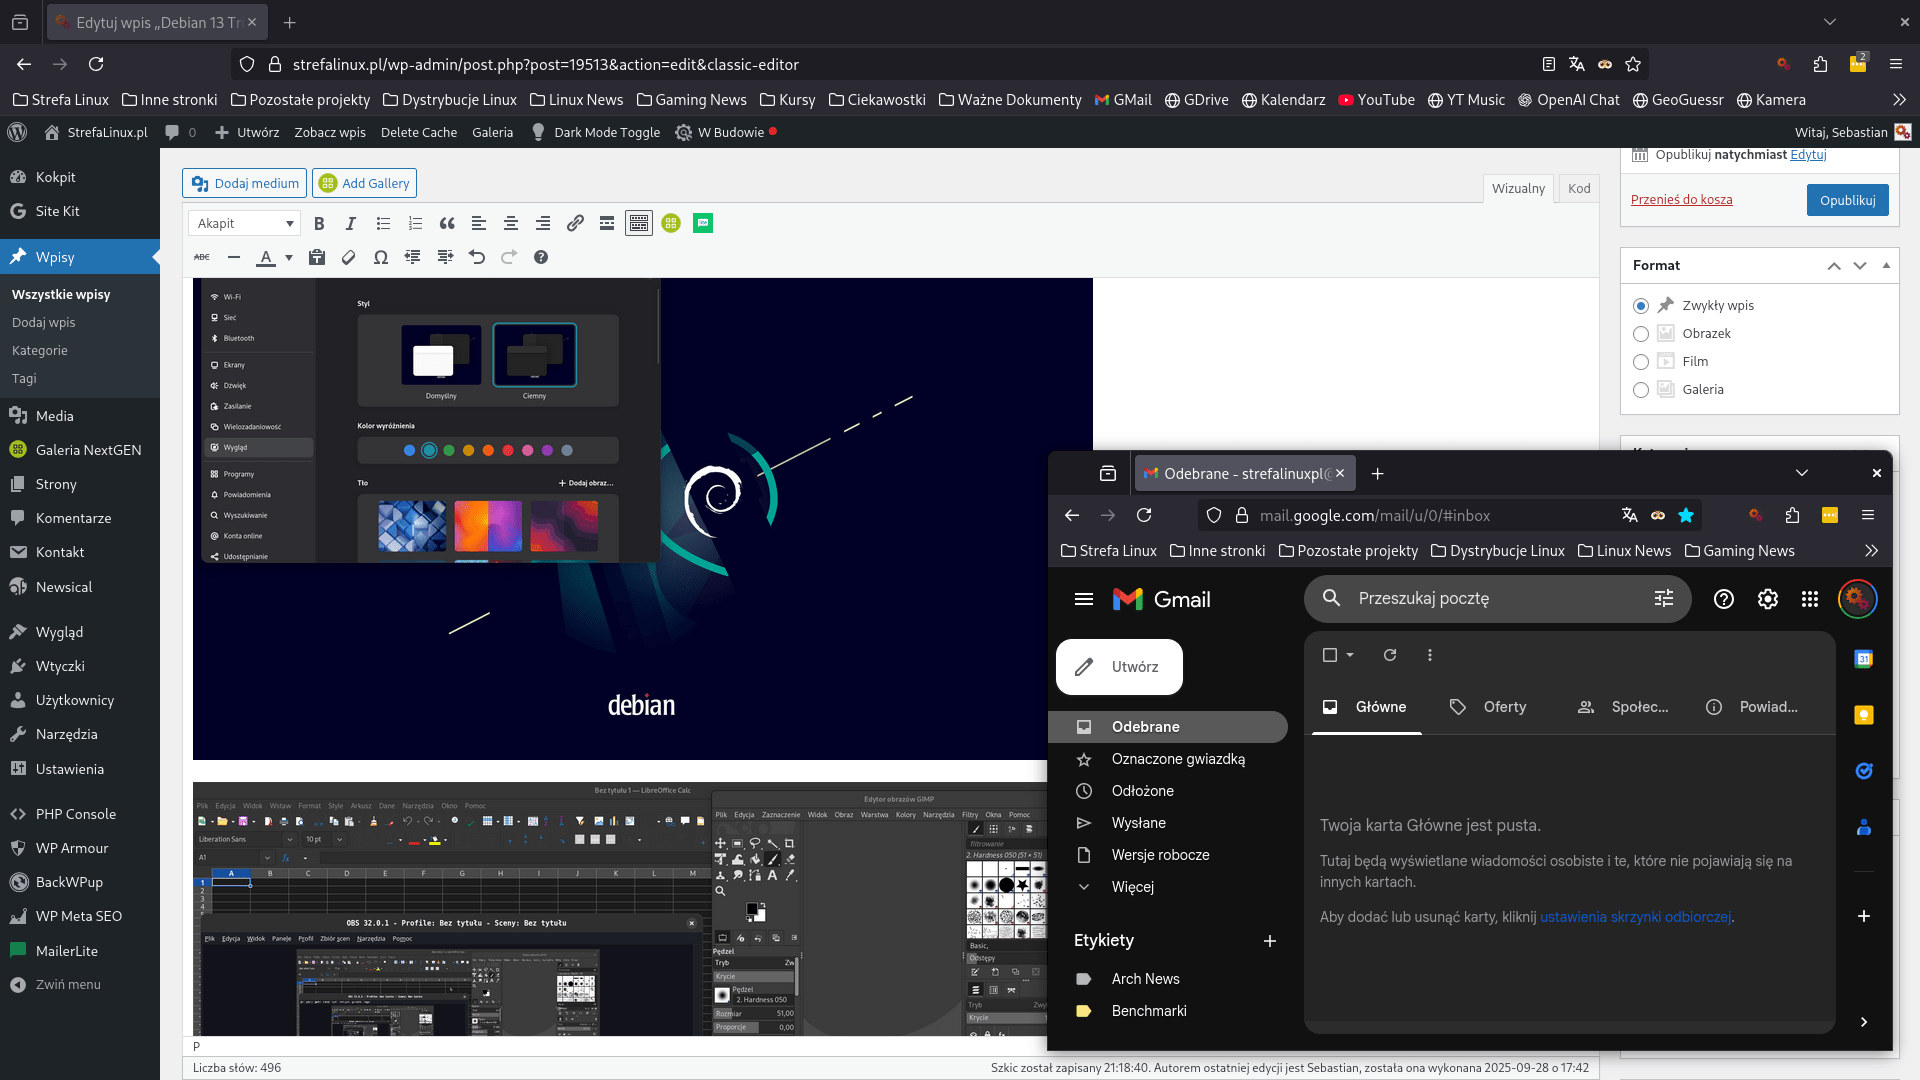Viewport: 1920px width, 1080px height.
Task: Insert link using the chain icon
Action: [575, 224]
